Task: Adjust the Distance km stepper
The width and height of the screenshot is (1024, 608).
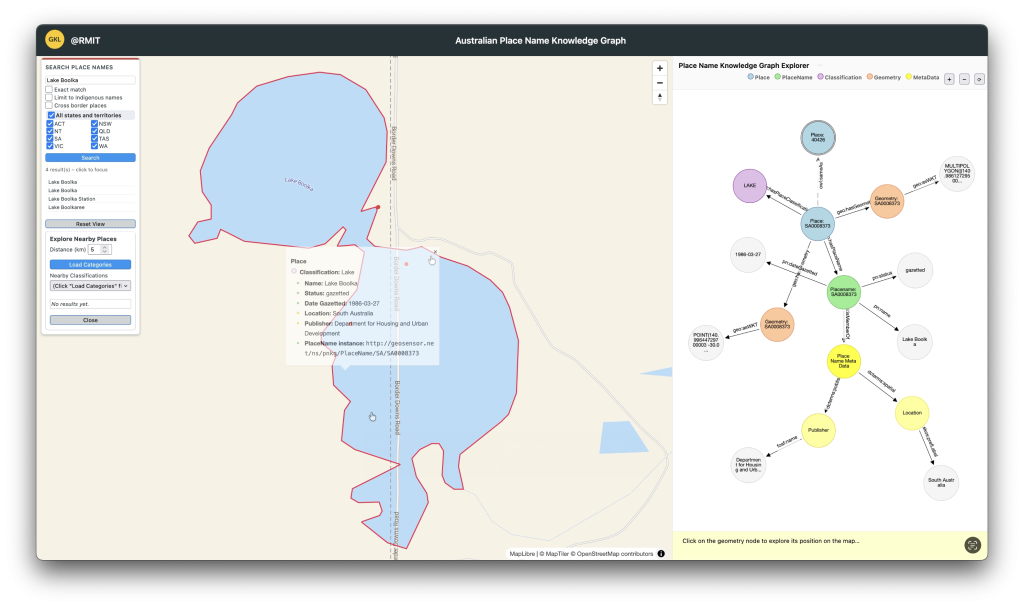Action: coord(105,249)
